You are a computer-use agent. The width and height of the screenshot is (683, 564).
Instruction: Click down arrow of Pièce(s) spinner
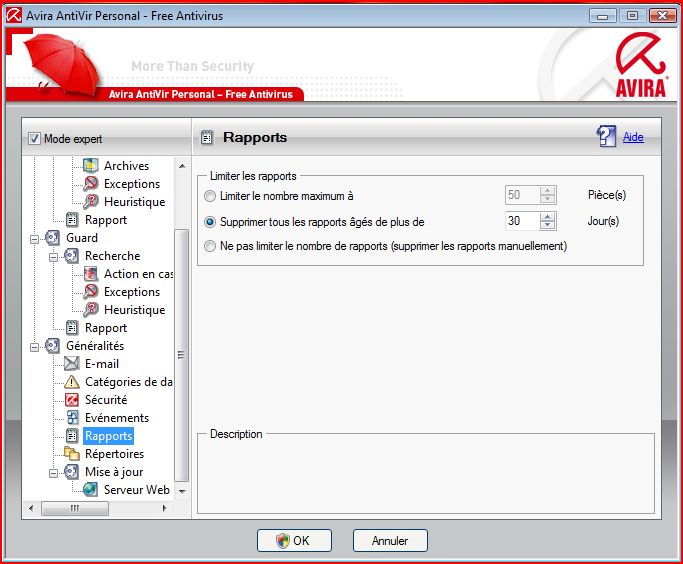point(548,199)
